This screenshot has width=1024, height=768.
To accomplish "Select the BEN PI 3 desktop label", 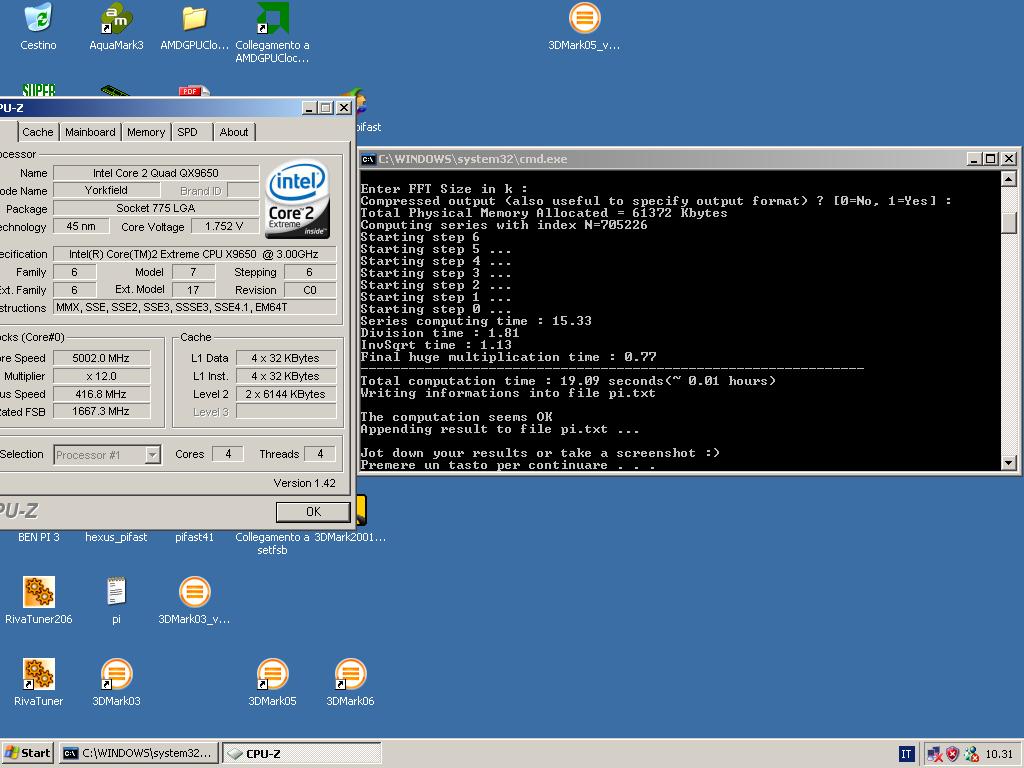I will click(39, 537).
